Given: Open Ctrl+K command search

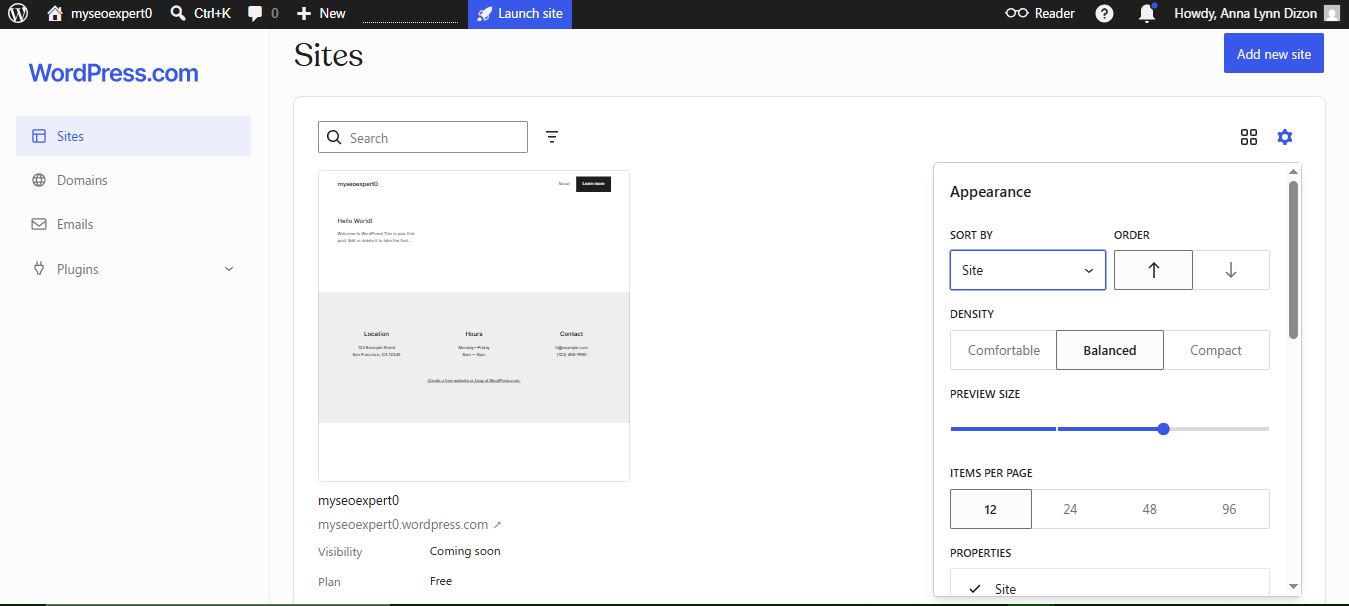Looking at the screenshot, I should (200, 14).
